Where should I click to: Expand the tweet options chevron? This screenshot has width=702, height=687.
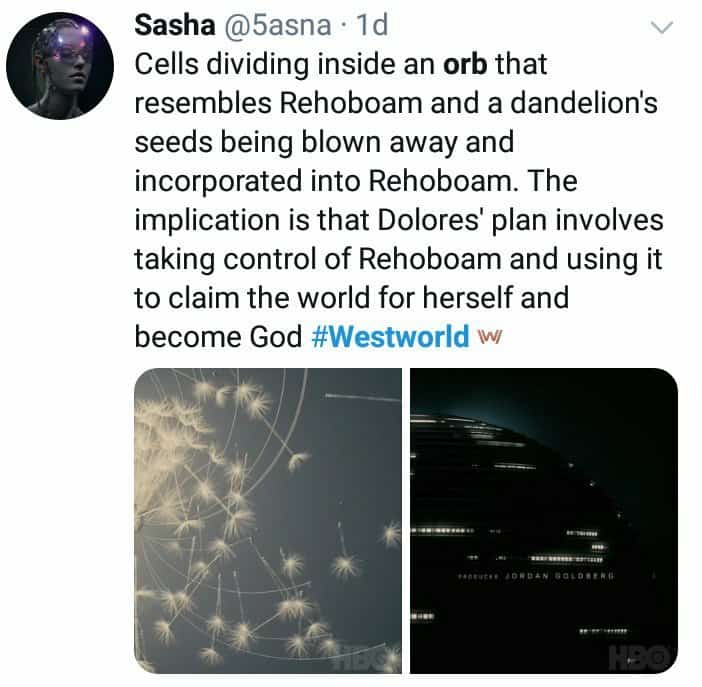coord(661,27)
